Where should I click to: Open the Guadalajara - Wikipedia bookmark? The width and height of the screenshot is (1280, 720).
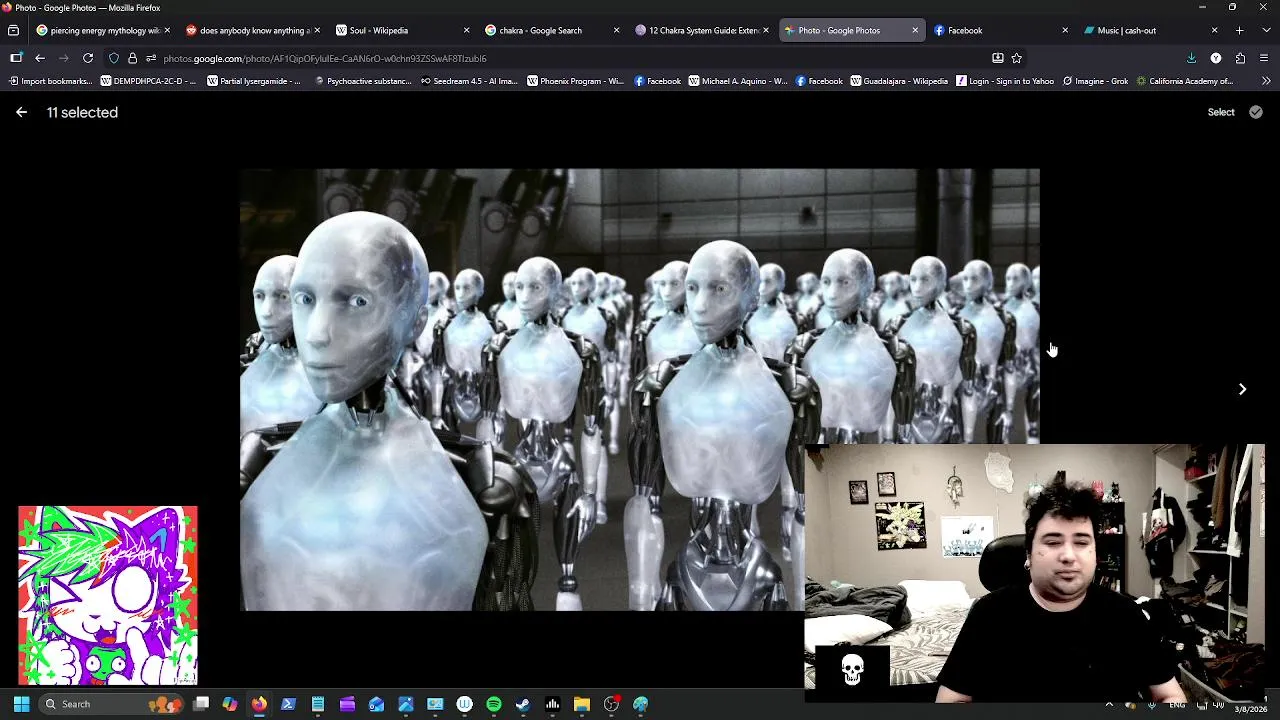coord(898,81)
